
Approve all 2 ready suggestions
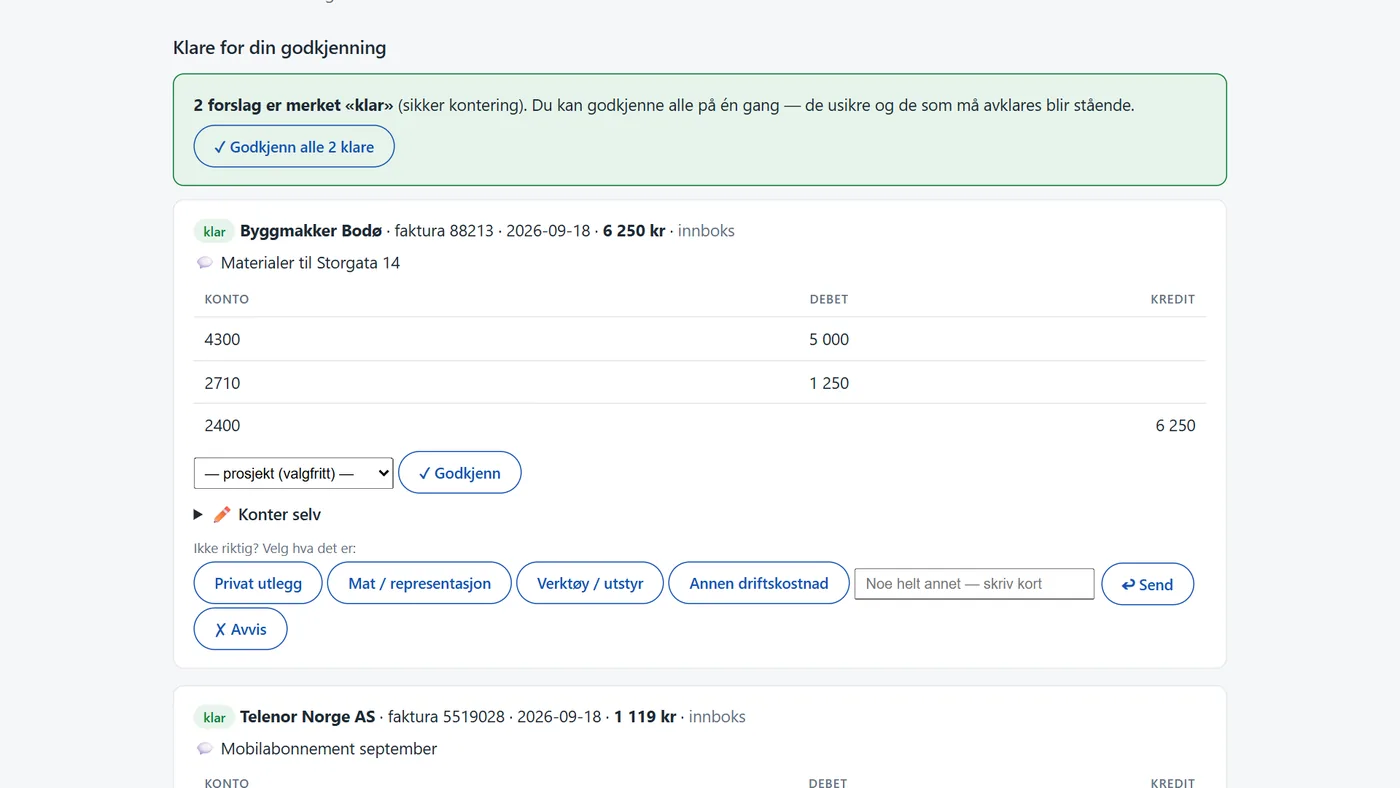294,147
